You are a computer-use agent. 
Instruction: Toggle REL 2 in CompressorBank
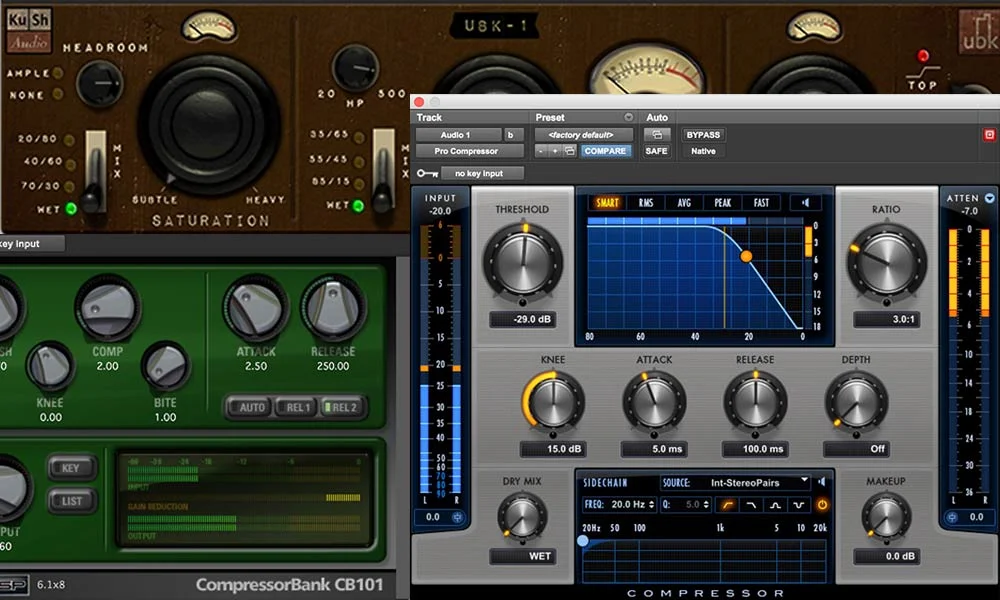tap(342, 407)
